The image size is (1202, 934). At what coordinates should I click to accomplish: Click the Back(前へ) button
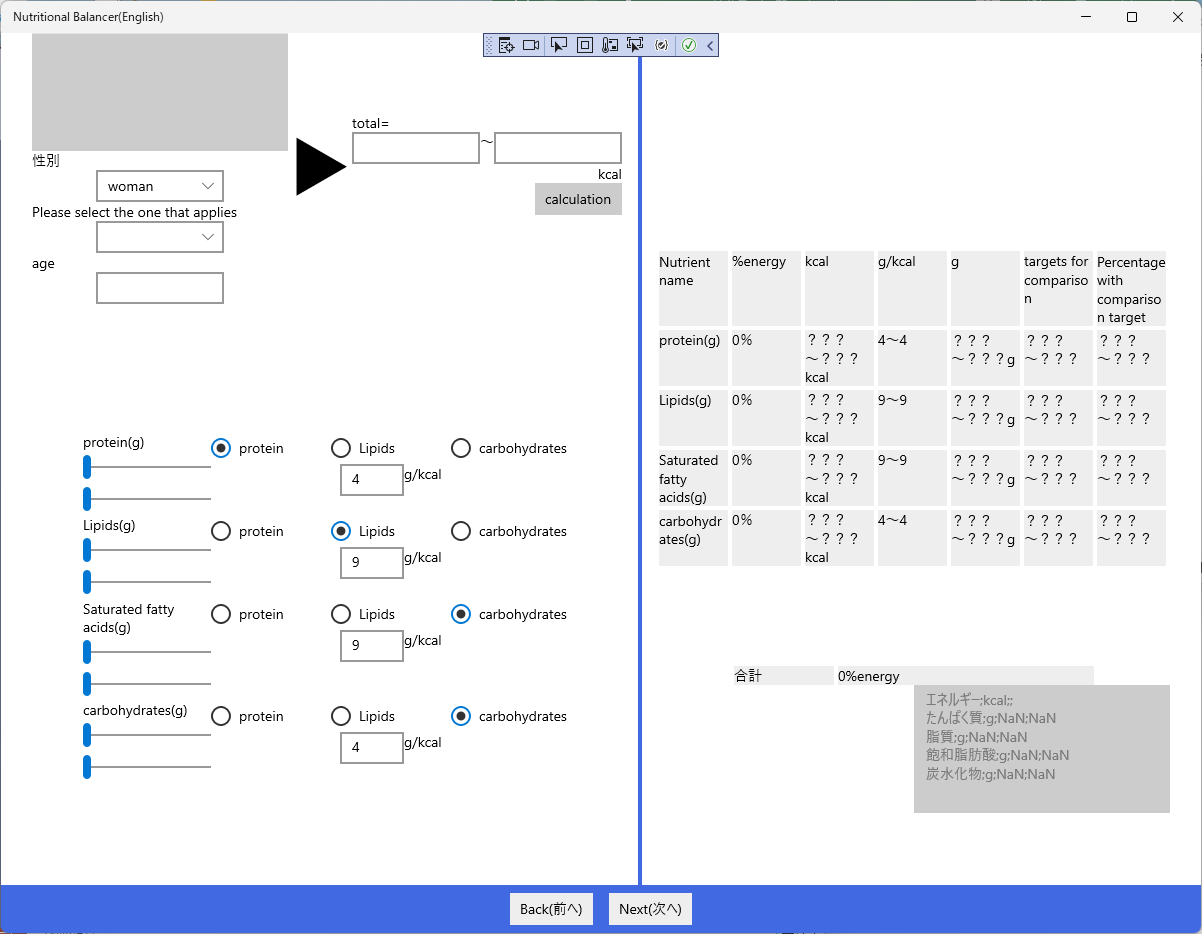click(x=551, y=909)
